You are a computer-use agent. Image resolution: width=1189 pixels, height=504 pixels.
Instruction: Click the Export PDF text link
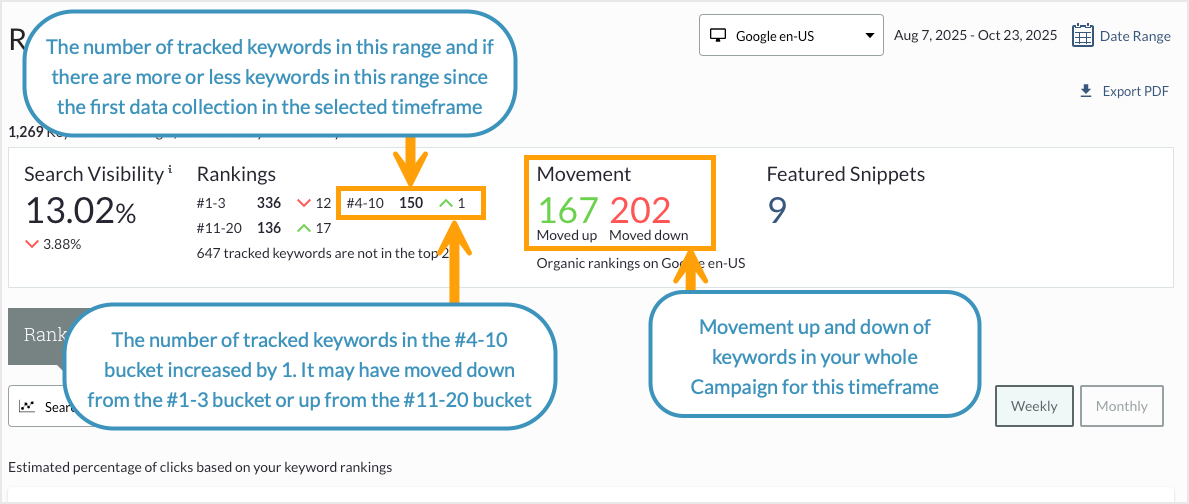tap(1135, 91)
